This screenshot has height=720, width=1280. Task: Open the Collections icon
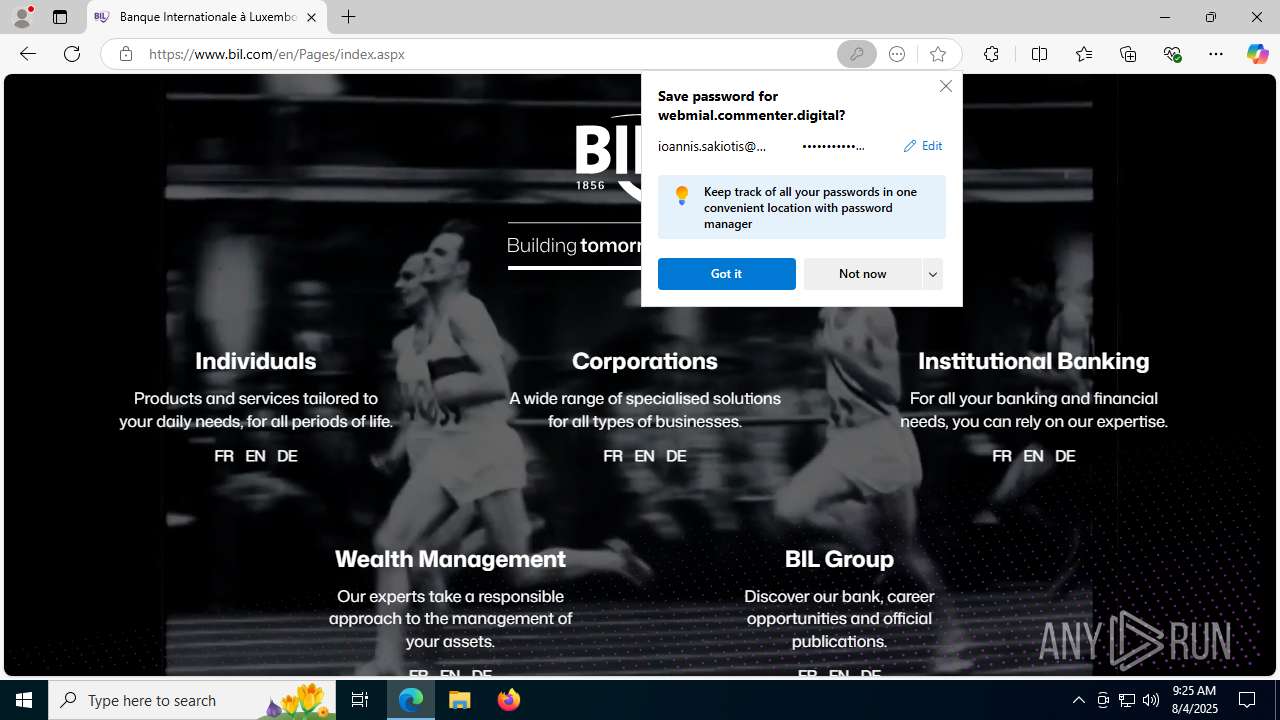point(1128,54)
